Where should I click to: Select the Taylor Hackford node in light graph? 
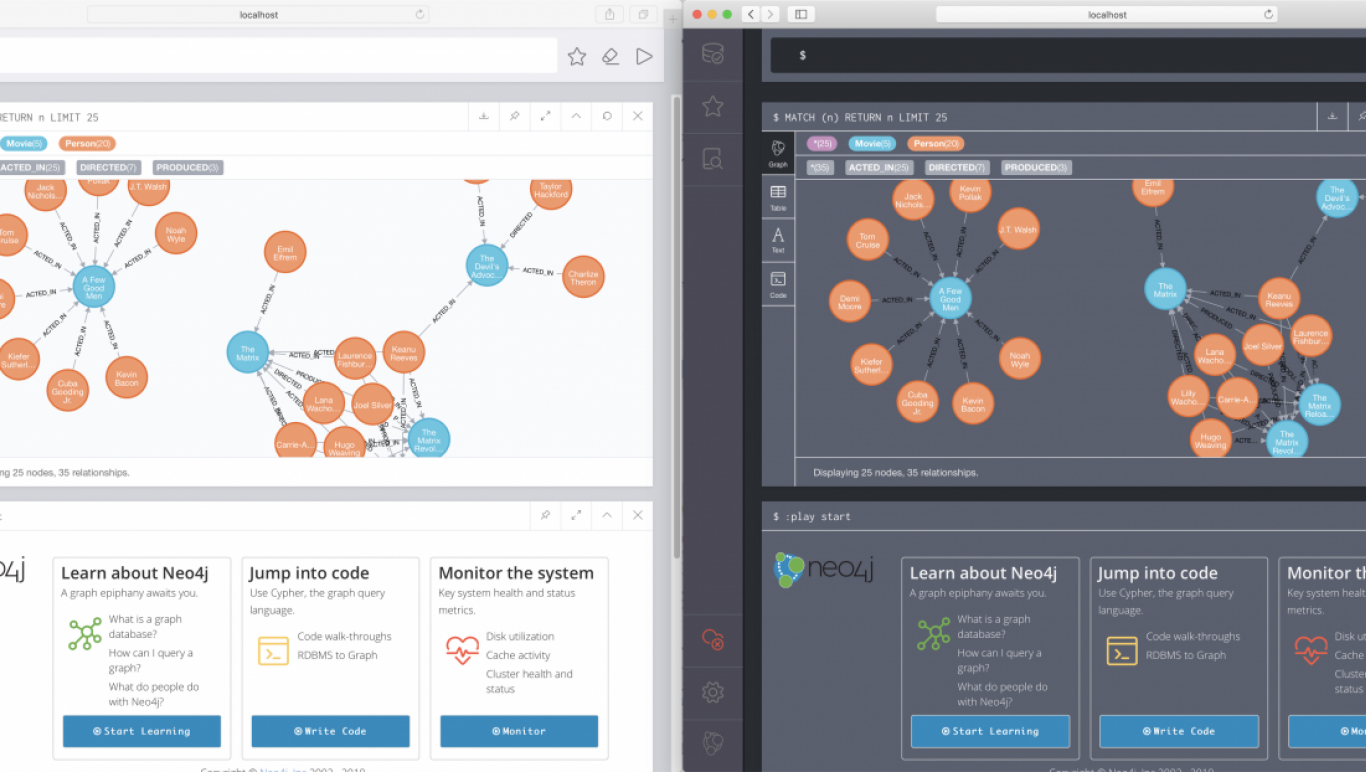click(550, 190)
